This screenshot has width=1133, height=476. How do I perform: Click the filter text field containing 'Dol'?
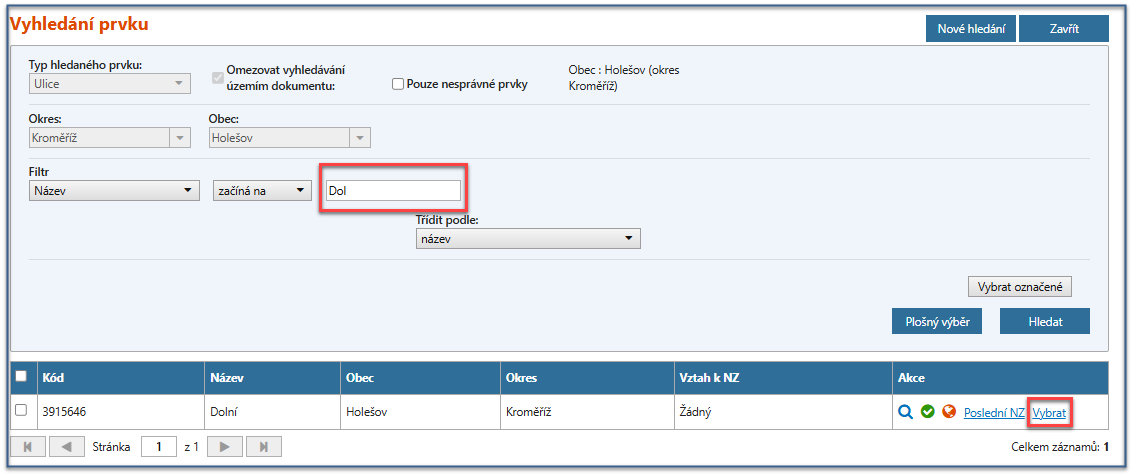pos(393,190)
